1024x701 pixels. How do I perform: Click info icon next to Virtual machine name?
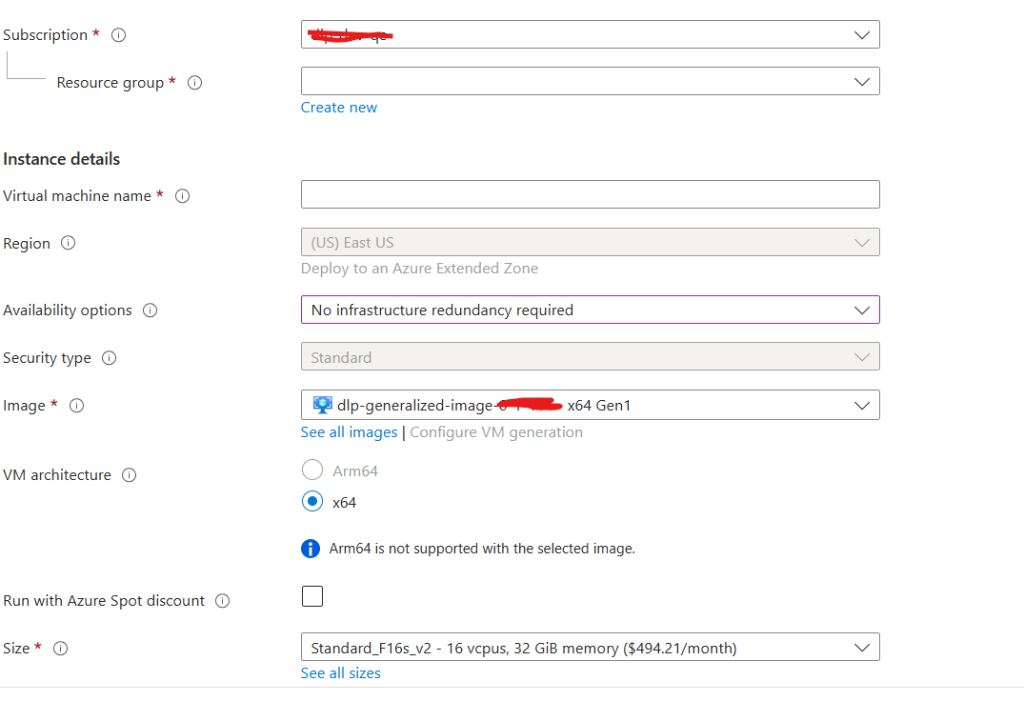[x=182, y=196]
